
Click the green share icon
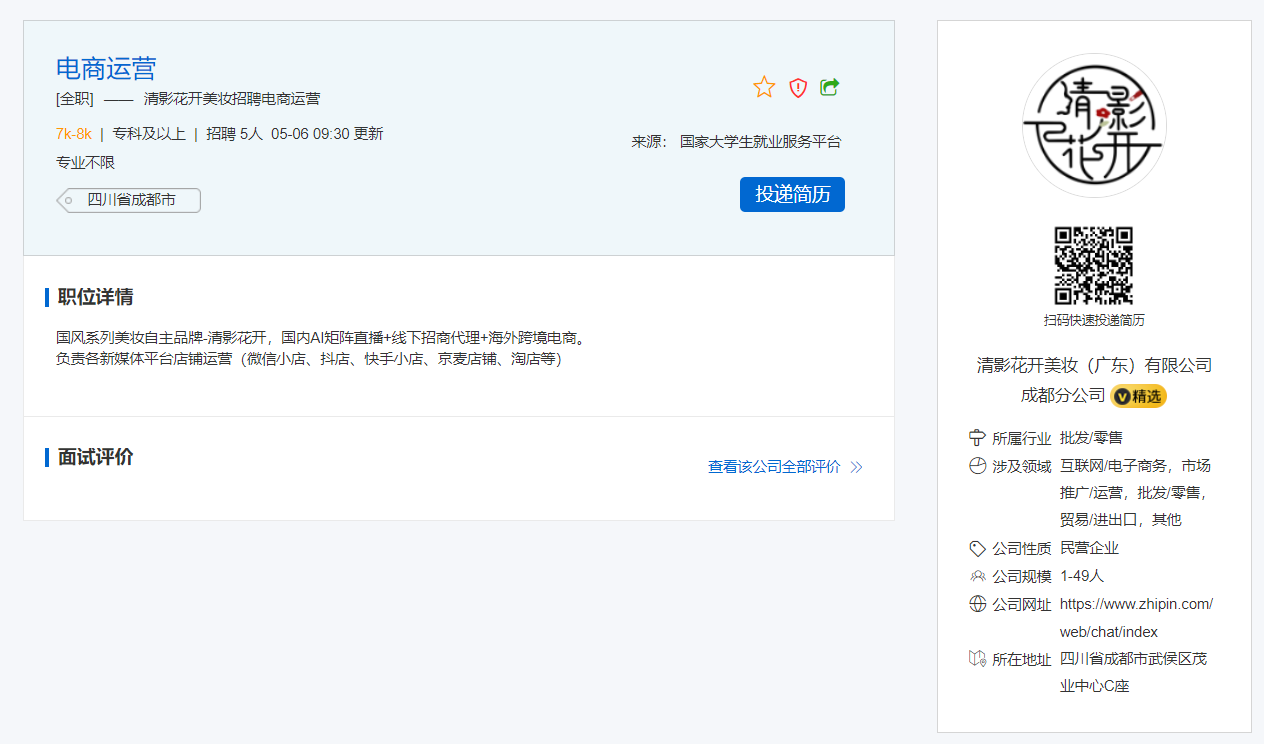[830, 87]
